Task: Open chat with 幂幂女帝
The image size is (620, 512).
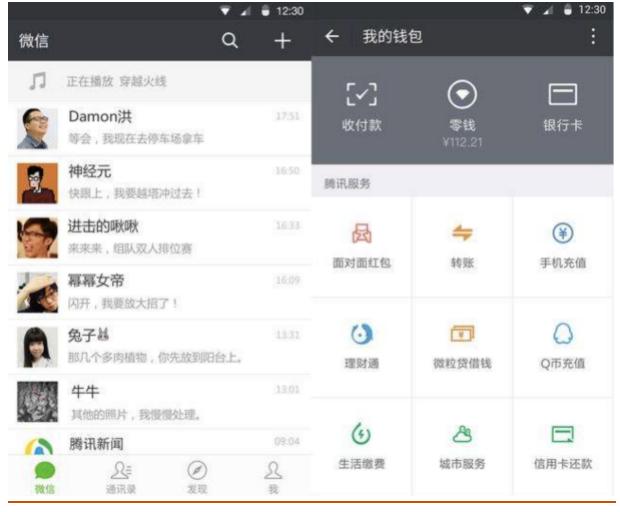Action: pos(160,293)
